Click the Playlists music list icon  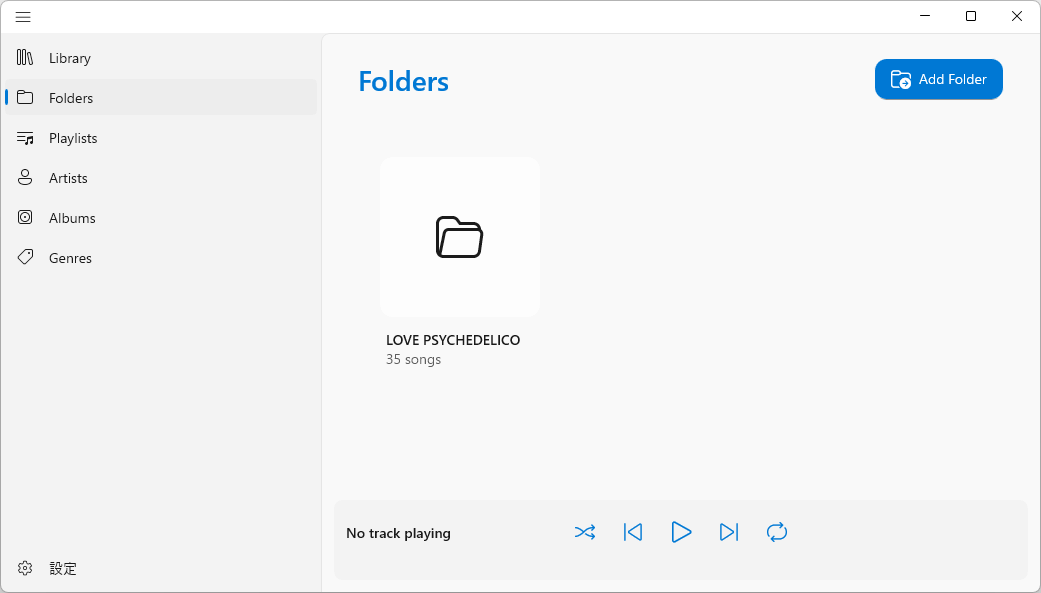(x=26, y=138)
